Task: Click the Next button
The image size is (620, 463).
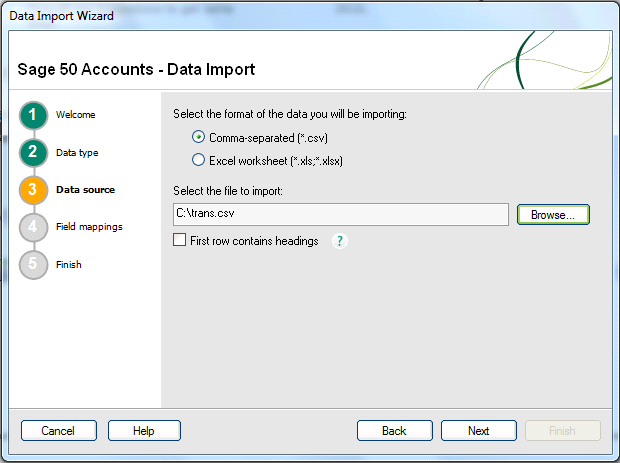Action: pos(478,431)
